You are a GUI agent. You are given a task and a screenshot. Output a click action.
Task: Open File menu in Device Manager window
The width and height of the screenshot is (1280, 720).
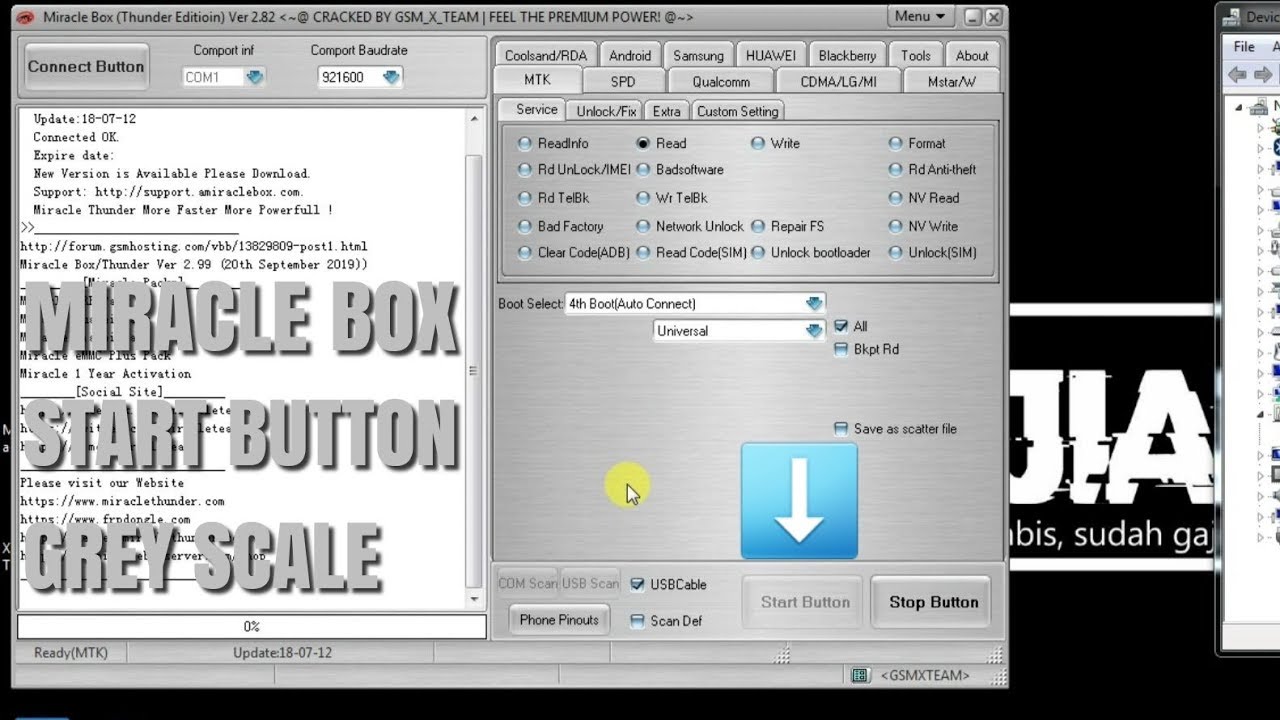tap(1244, 47)
